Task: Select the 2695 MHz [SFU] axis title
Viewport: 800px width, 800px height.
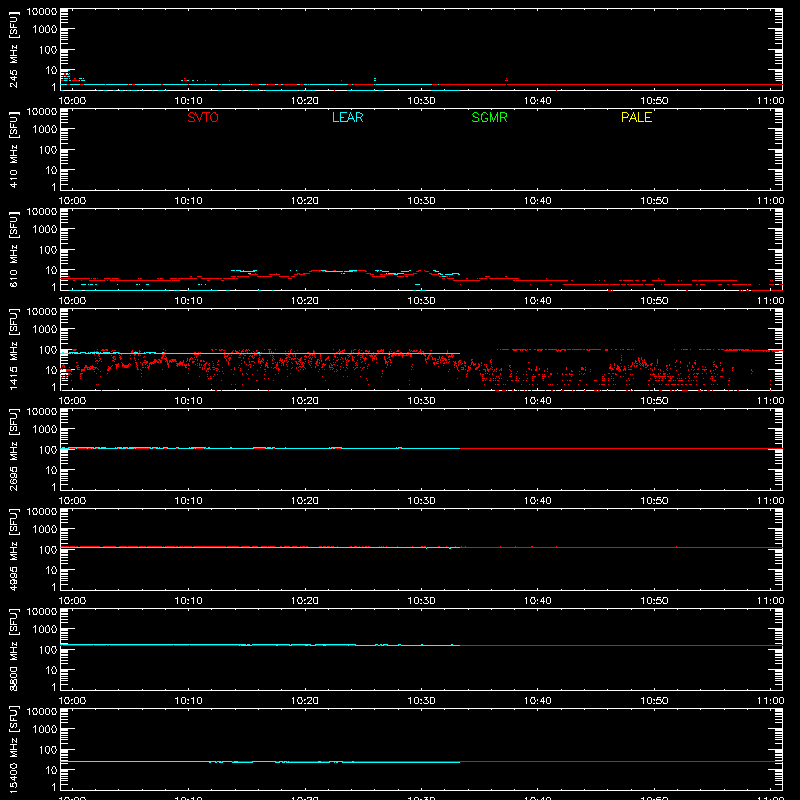Action: pos(14,449)
